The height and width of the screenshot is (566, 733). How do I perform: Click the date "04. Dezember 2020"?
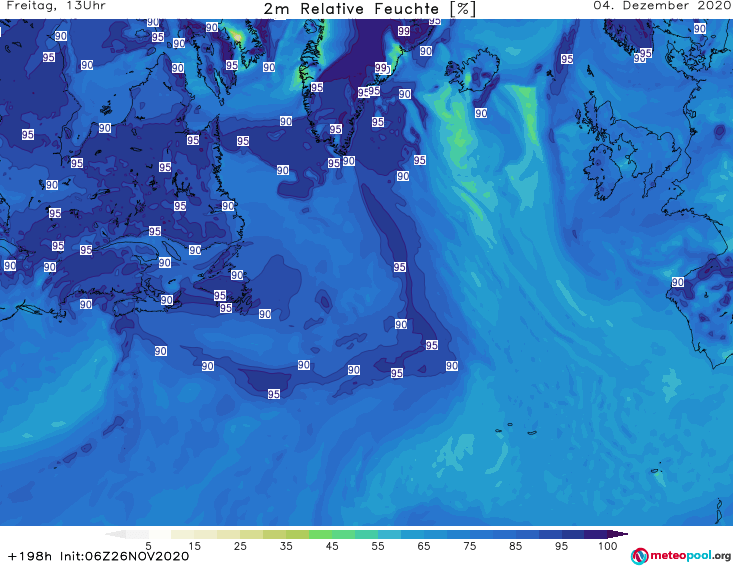tap(662, 6)
